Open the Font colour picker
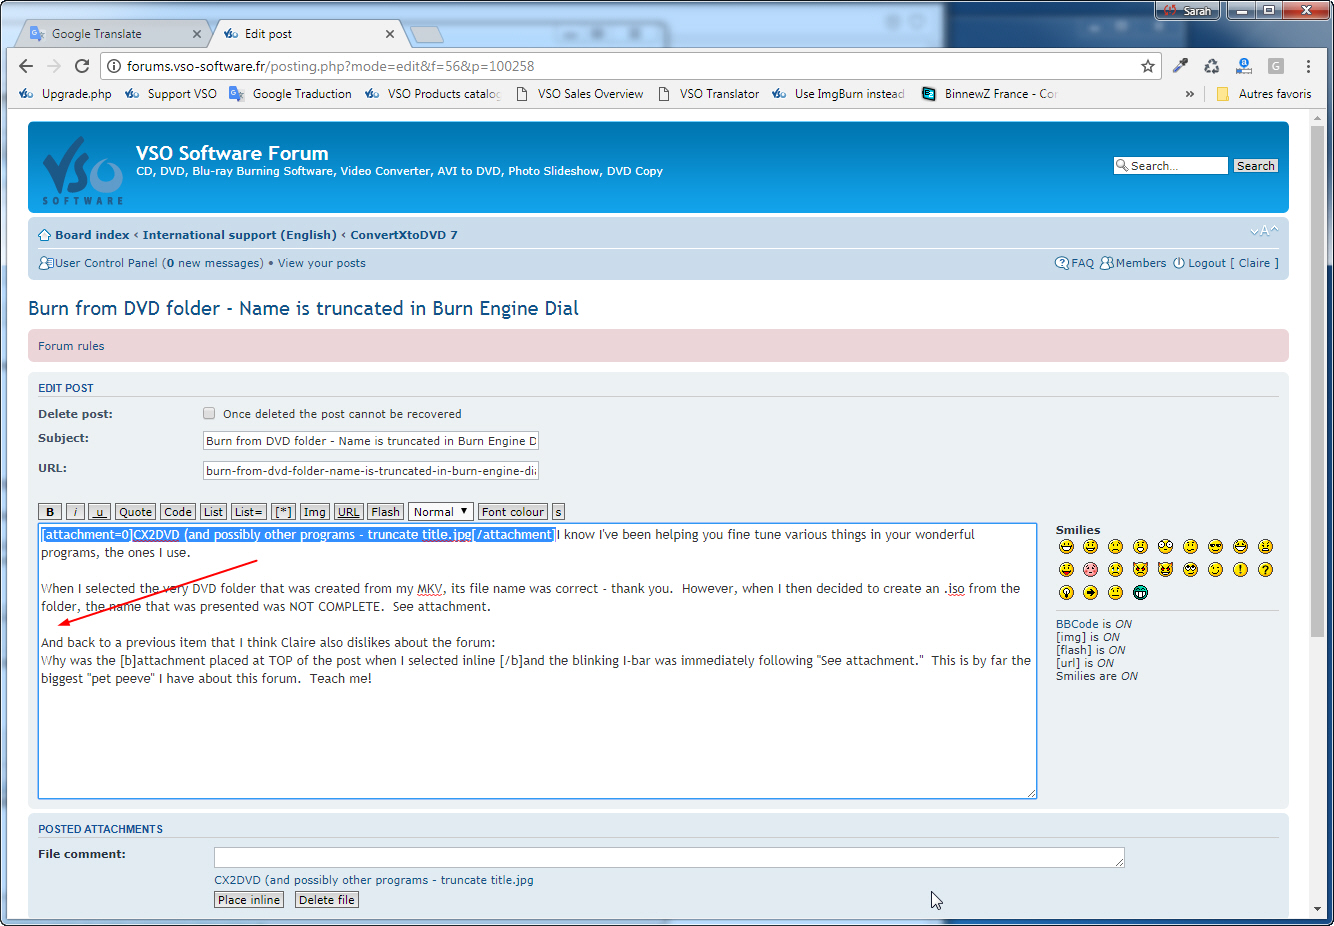The image size is (1334, 926). point(513,512)
